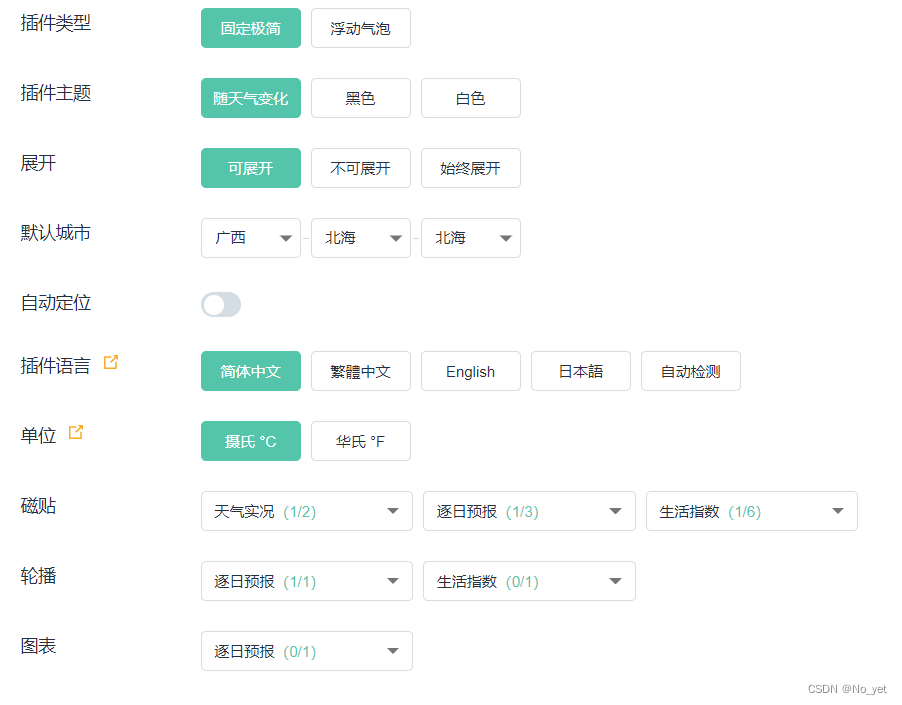Open the 生活指数 (1/6) tile dropdown
The width and height of the screenshot is (902, 705).
751,511
